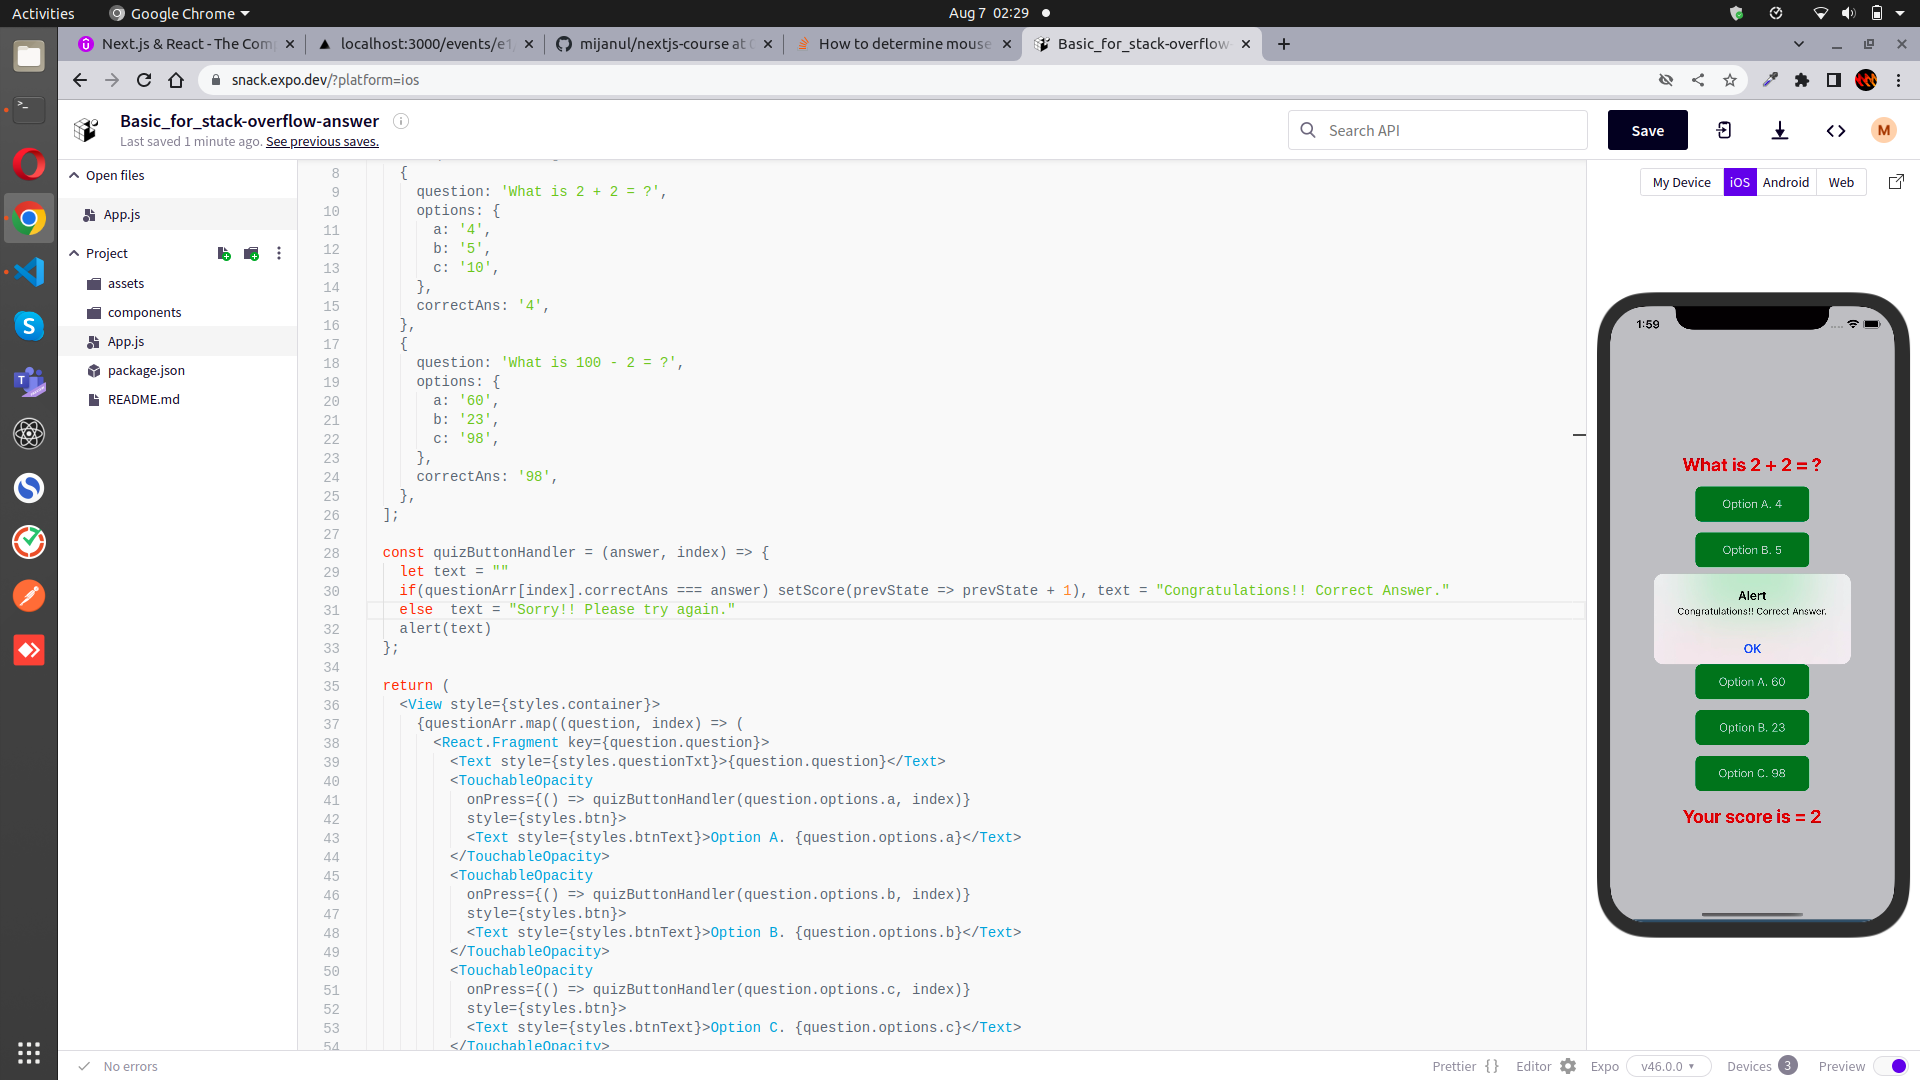
Task: Select the Web preview tab
Action: (1841, 182)
